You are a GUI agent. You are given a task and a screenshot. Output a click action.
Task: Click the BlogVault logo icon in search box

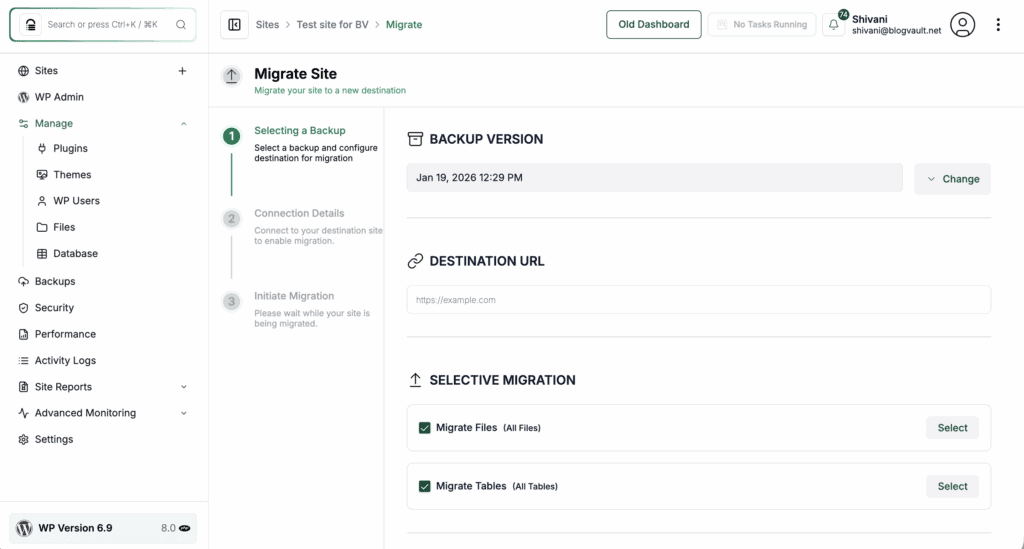[30, 25]
